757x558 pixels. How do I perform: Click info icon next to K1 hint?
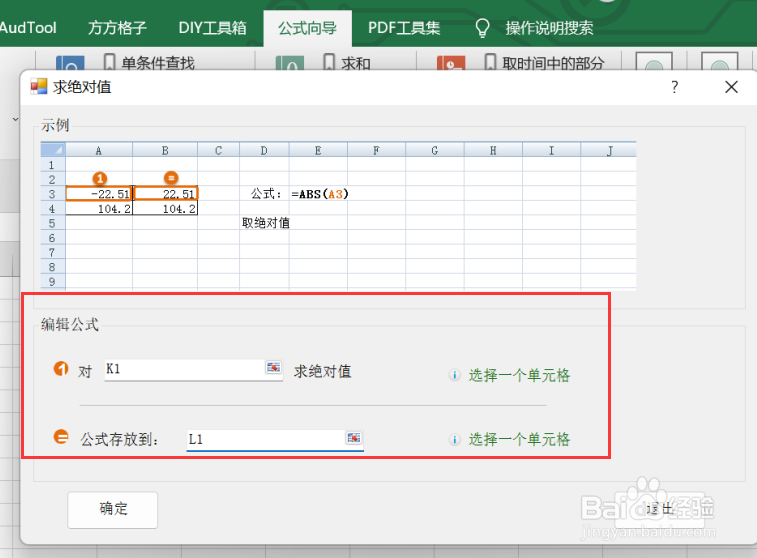[454, 375]
